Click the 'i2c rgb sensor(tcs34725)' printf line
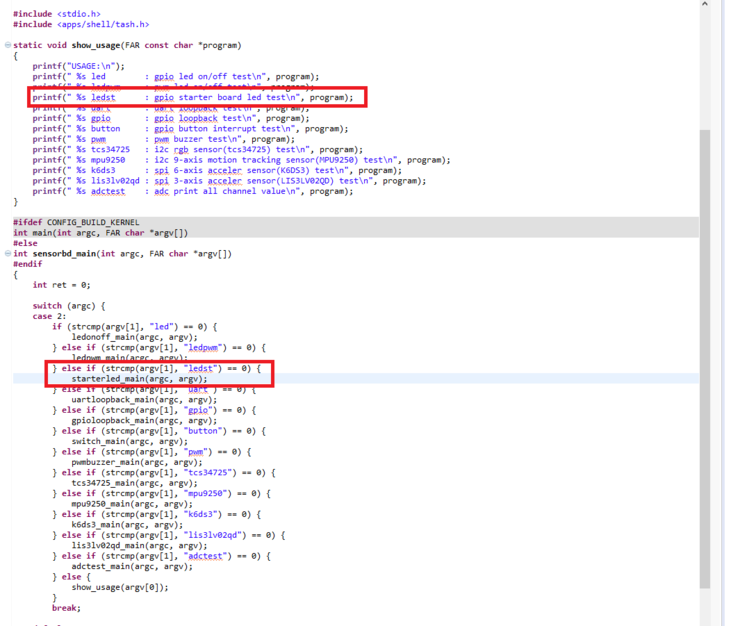The width and height of the screenshot is (740, 626). point(198,149)
